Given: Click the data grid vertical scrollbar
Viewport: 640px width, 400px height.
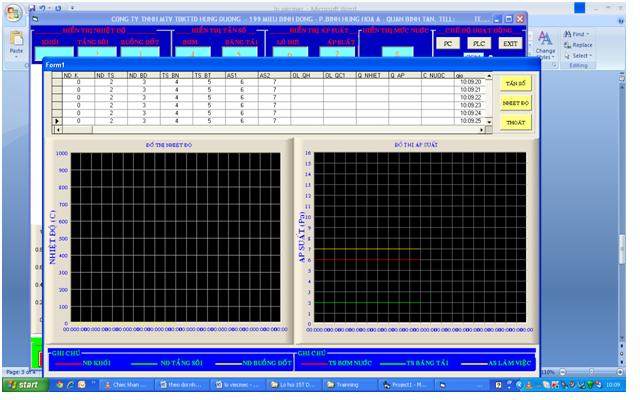Looking at the screenshot, I should (489, 100).
